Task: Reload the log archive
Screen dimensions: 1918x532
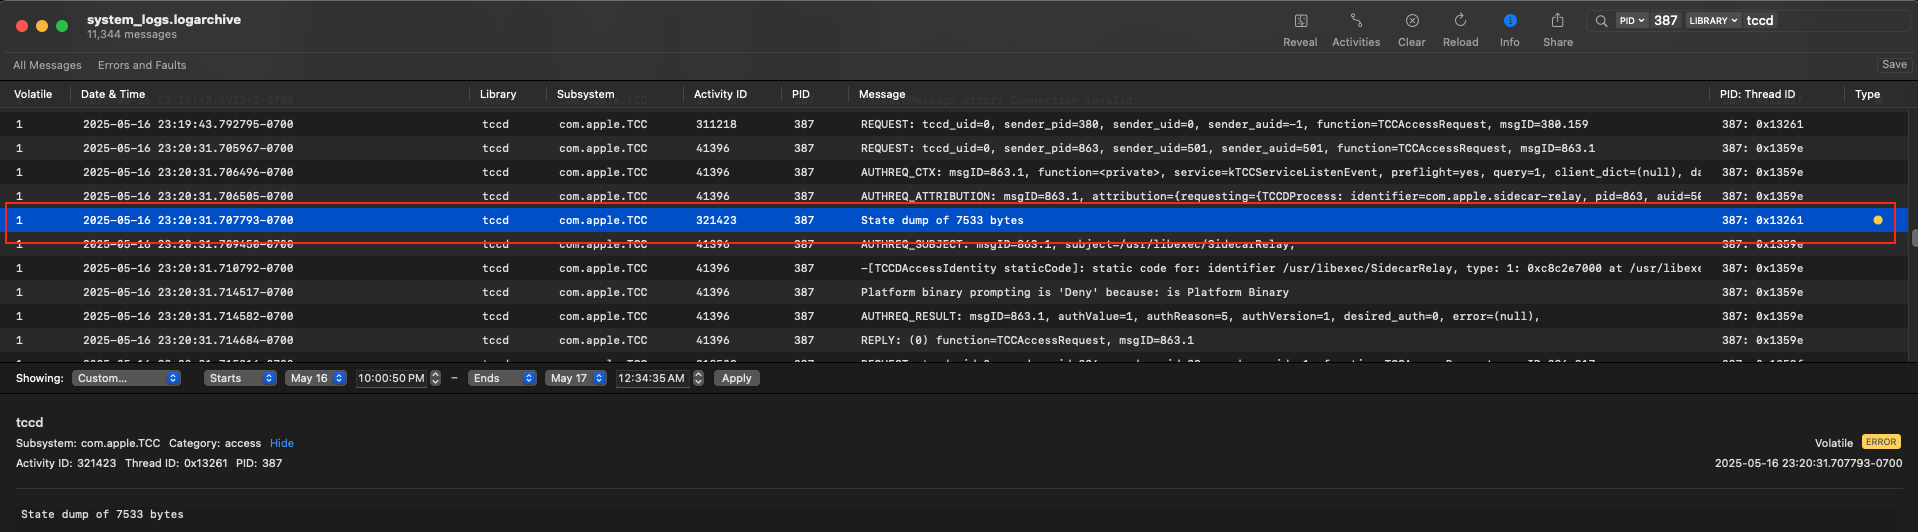Action: click(1460, 21)
